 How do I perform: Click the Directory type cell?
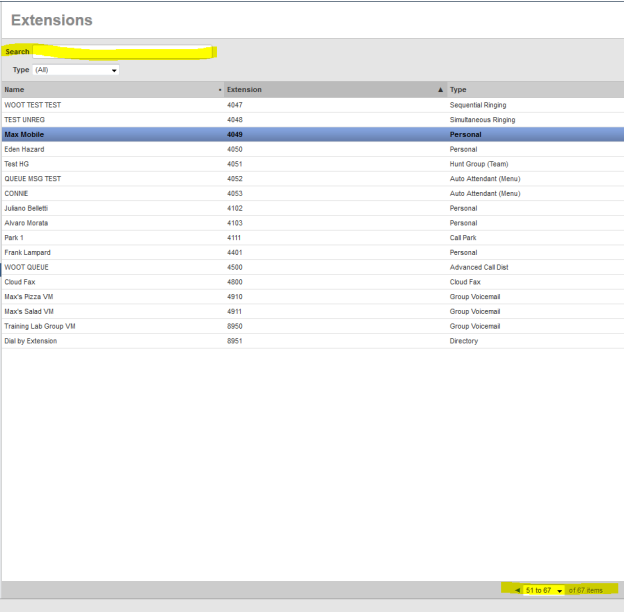pyautogui.click(x=464, y=341)
